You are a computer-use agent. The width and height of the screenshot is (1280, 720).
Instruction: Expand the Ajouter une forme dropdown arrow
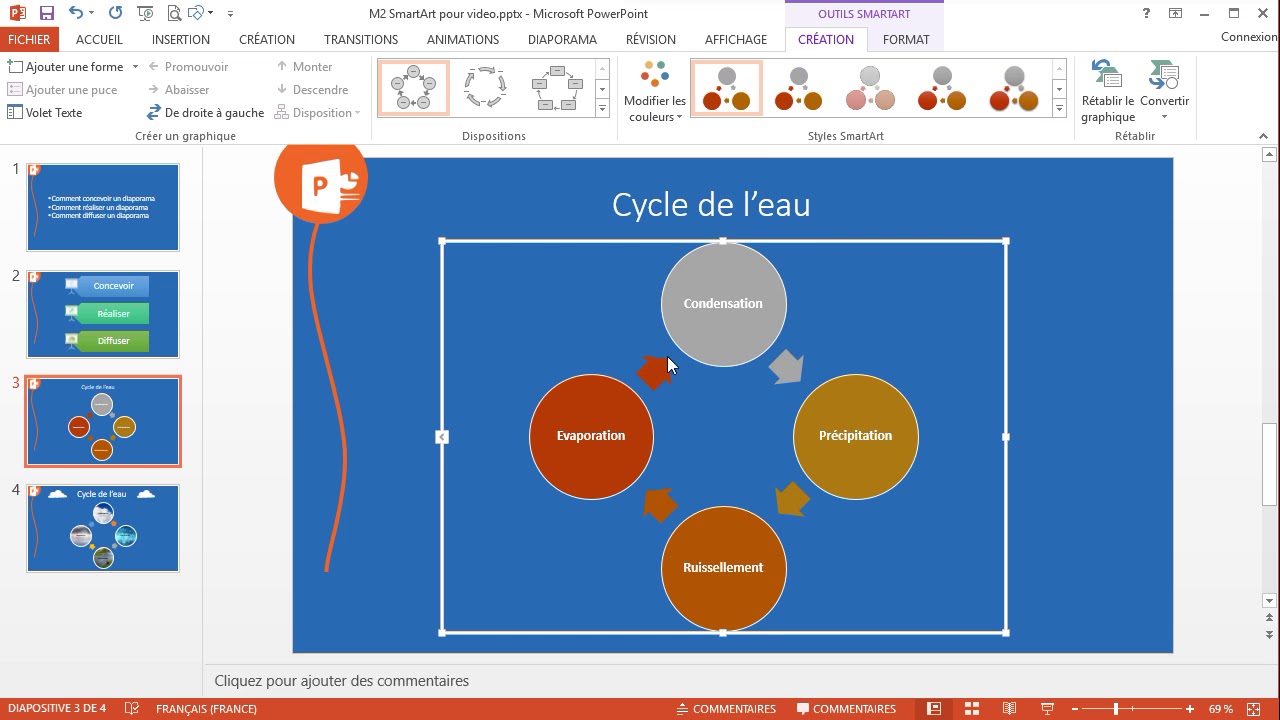135,67
